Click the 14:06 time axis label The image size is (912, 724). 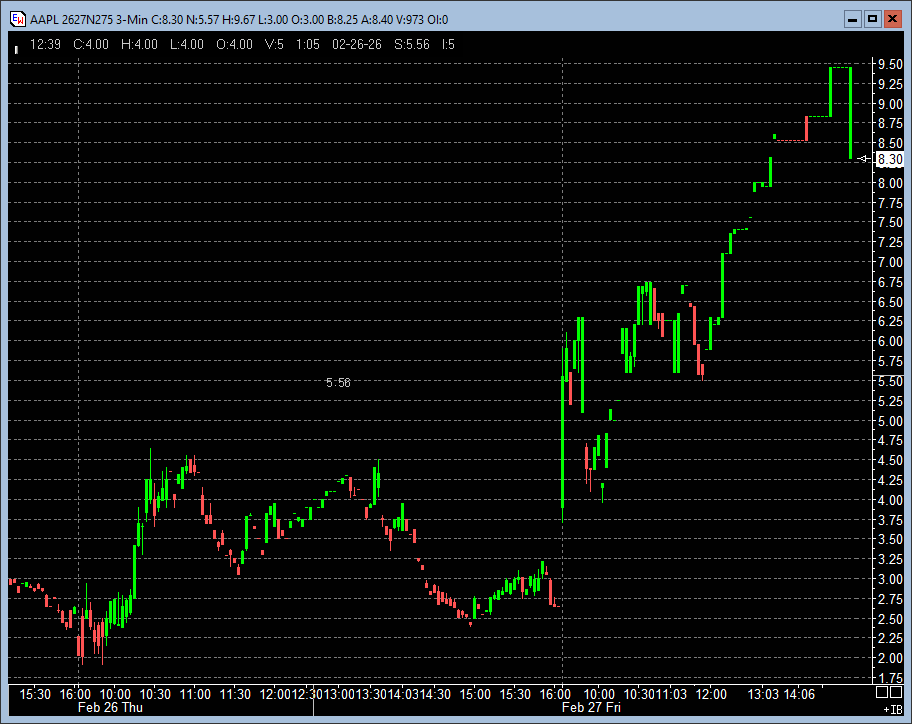tap(799, 693)
